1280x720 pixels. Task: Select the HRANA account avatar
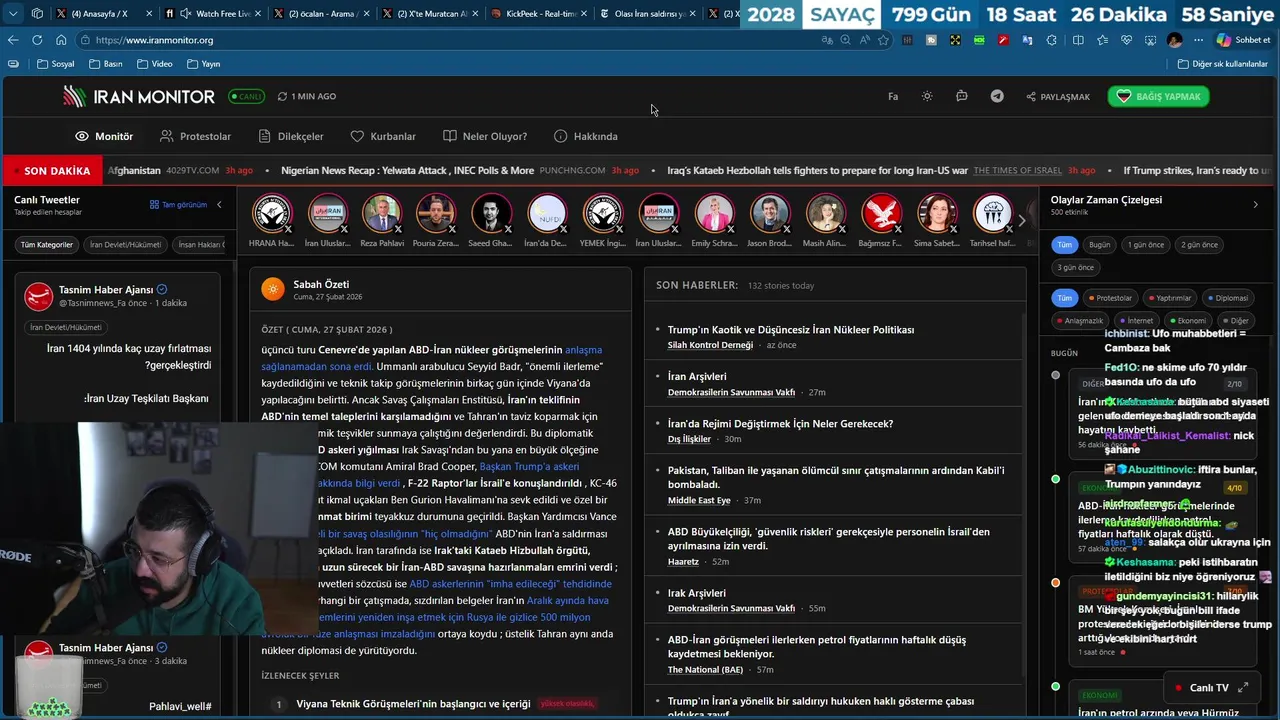click(x=272, y=214)
